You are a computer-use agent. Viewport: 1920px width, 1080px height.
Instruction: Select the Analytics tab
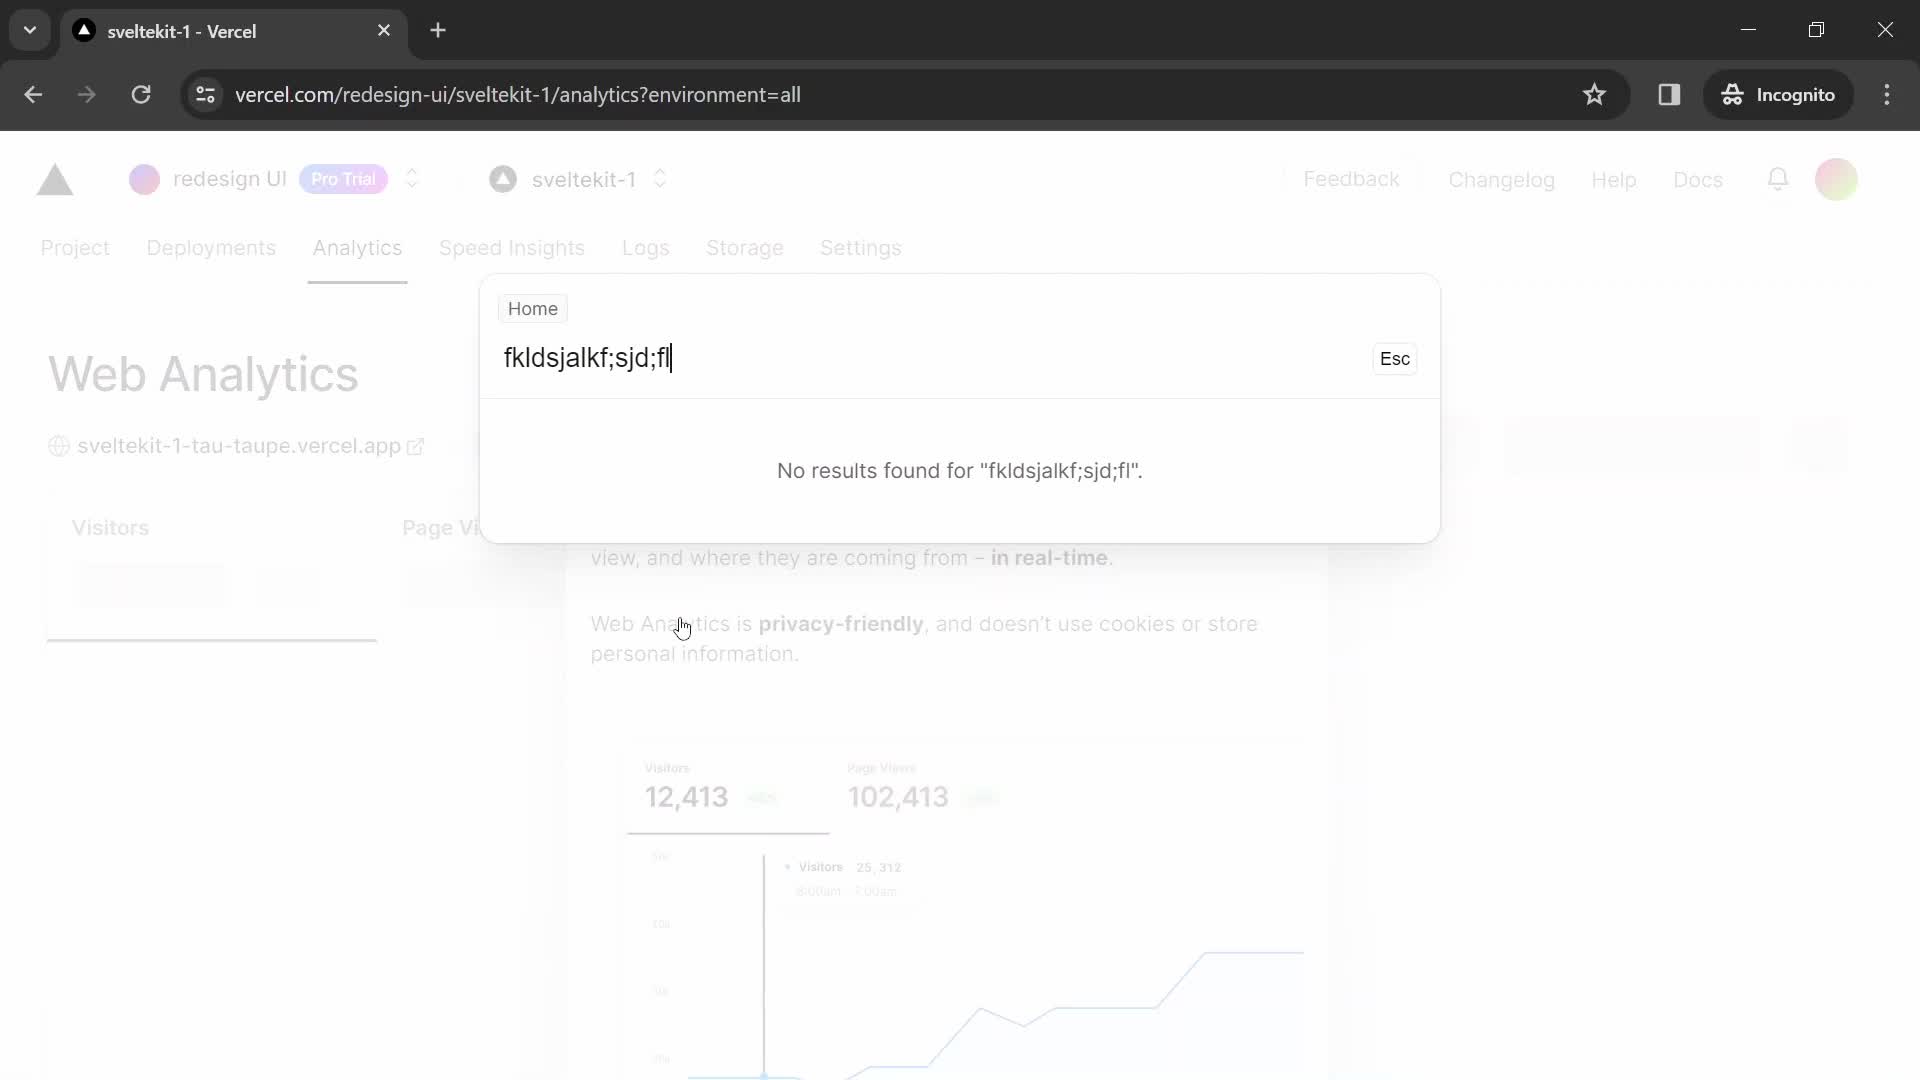pyautogui.click(x=357, y=248)
